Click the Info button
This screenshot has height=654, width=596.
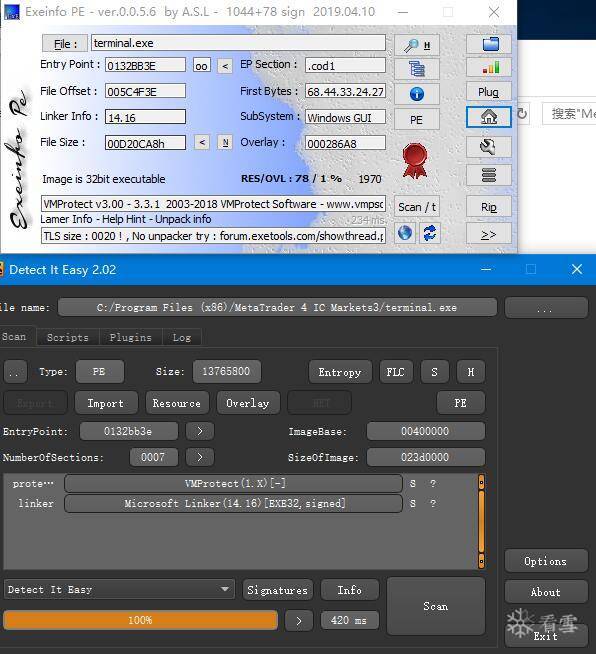tap(350, 590)
